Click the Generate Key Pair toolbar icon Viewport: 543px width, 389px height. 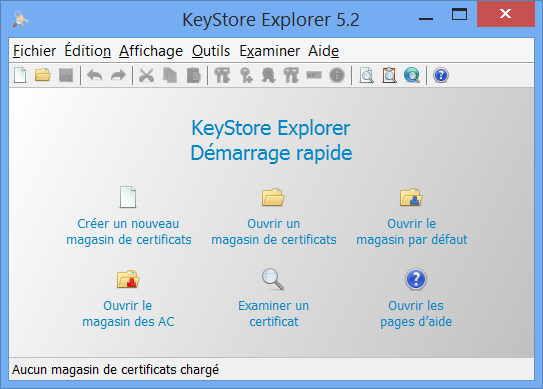pos(222,75)
